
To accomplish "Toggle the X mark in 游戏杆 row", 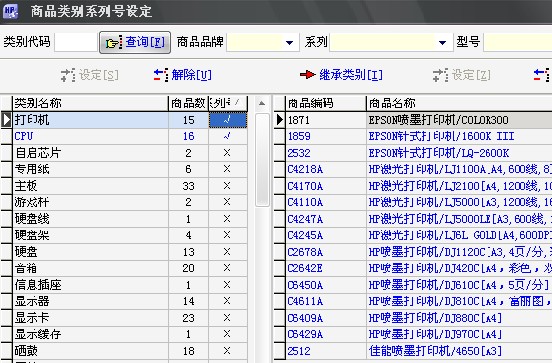I will [x=228, y=202].
